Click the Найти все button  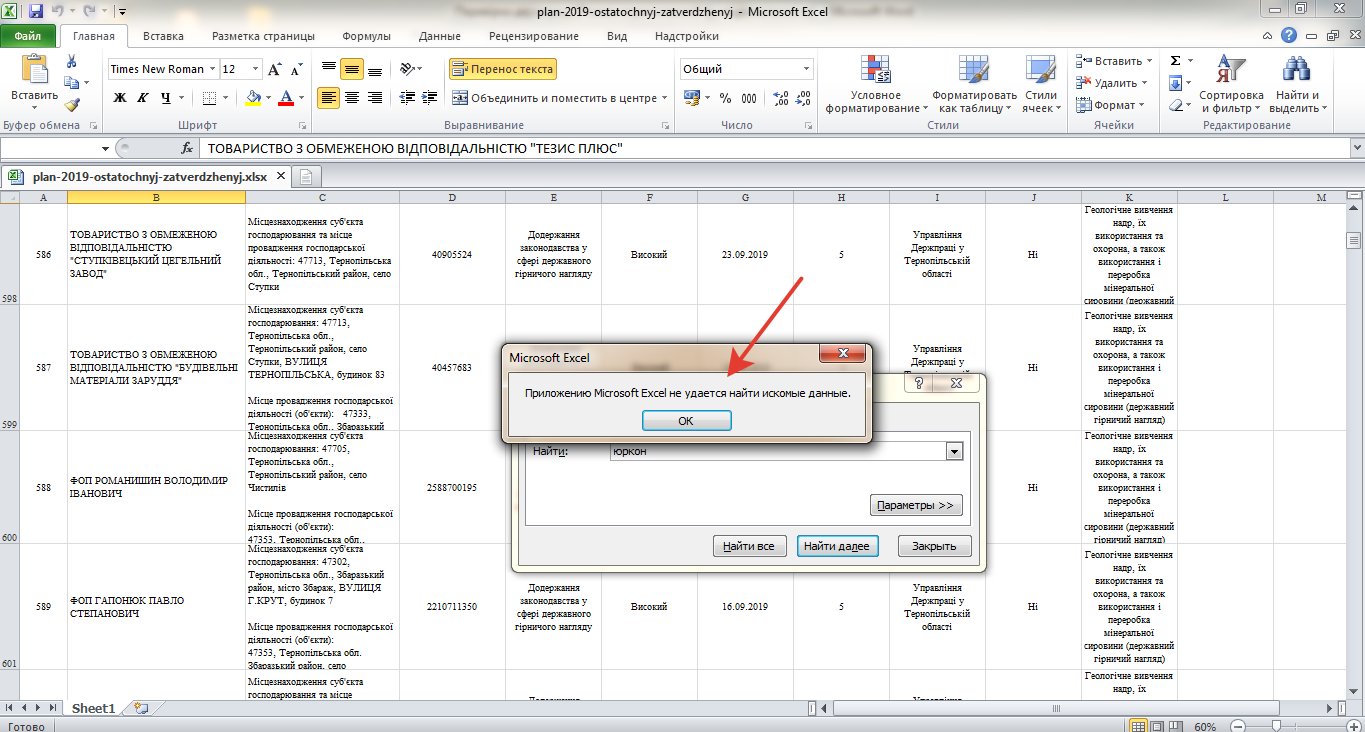[x=749, y=546]
